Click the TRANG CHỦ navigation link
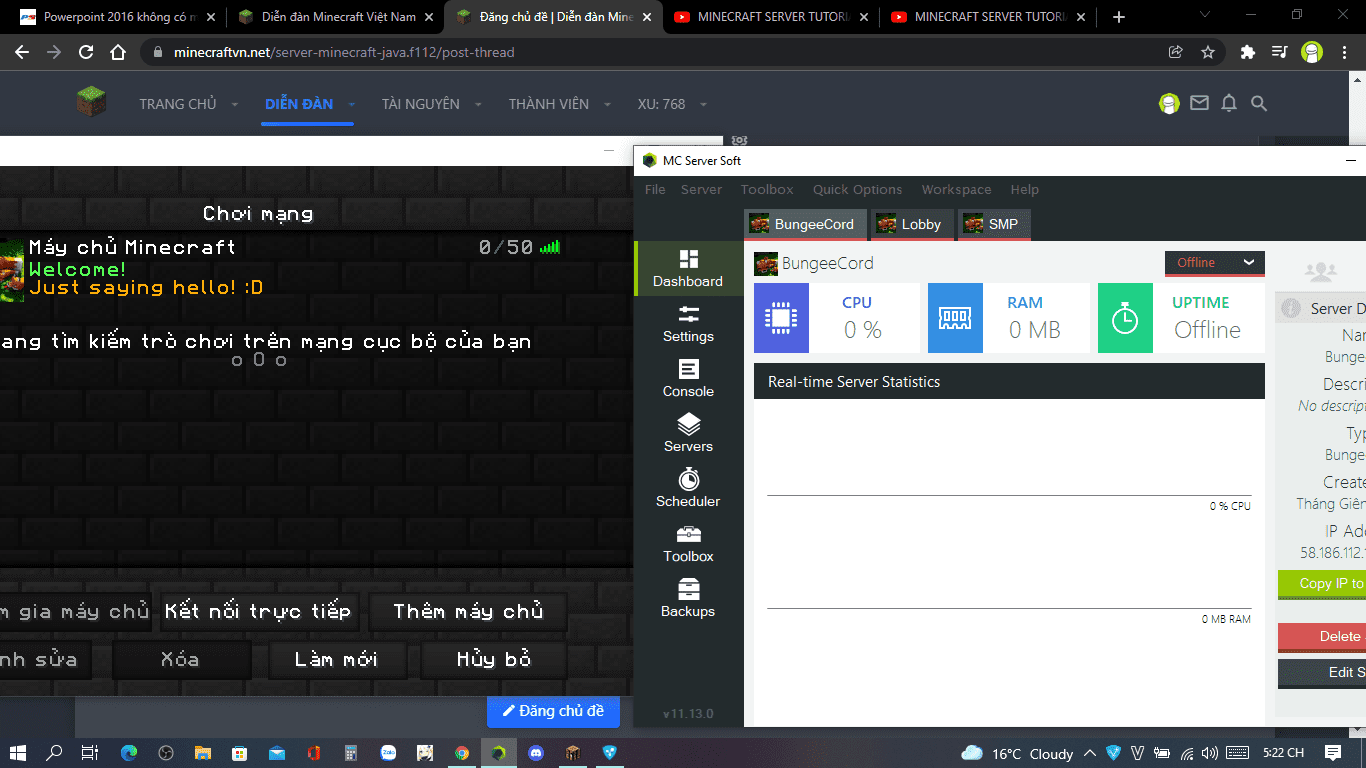The height and width of the screenshot is (768, 1366). (178, 104)
